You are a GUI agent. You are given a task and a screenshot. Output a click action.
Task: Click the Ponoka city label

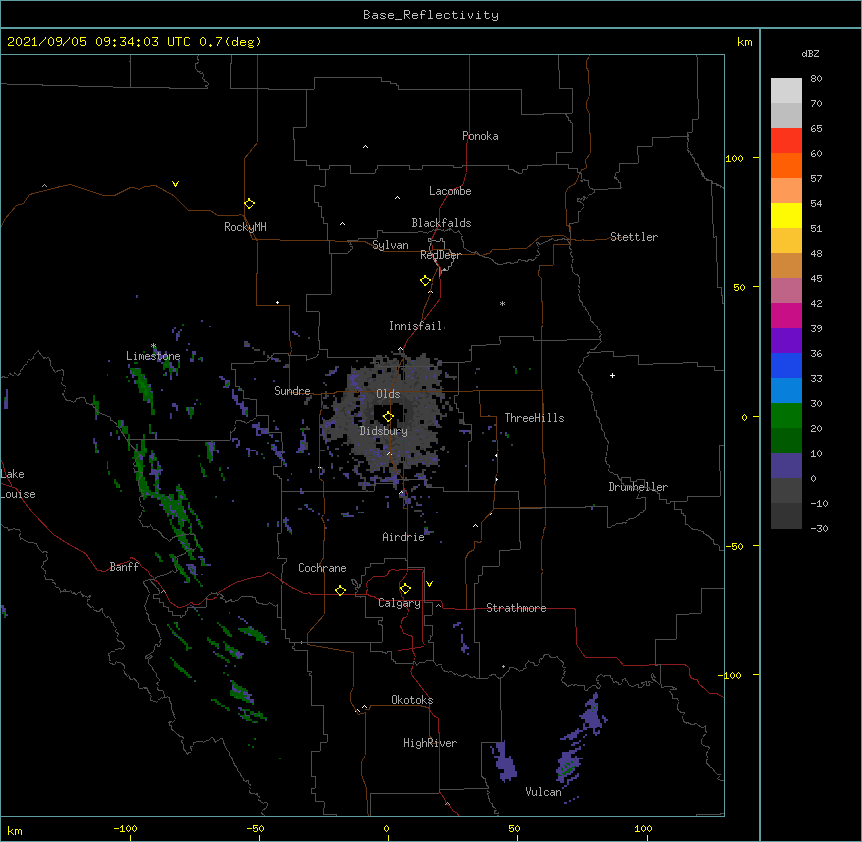click(x=480, y=136)
